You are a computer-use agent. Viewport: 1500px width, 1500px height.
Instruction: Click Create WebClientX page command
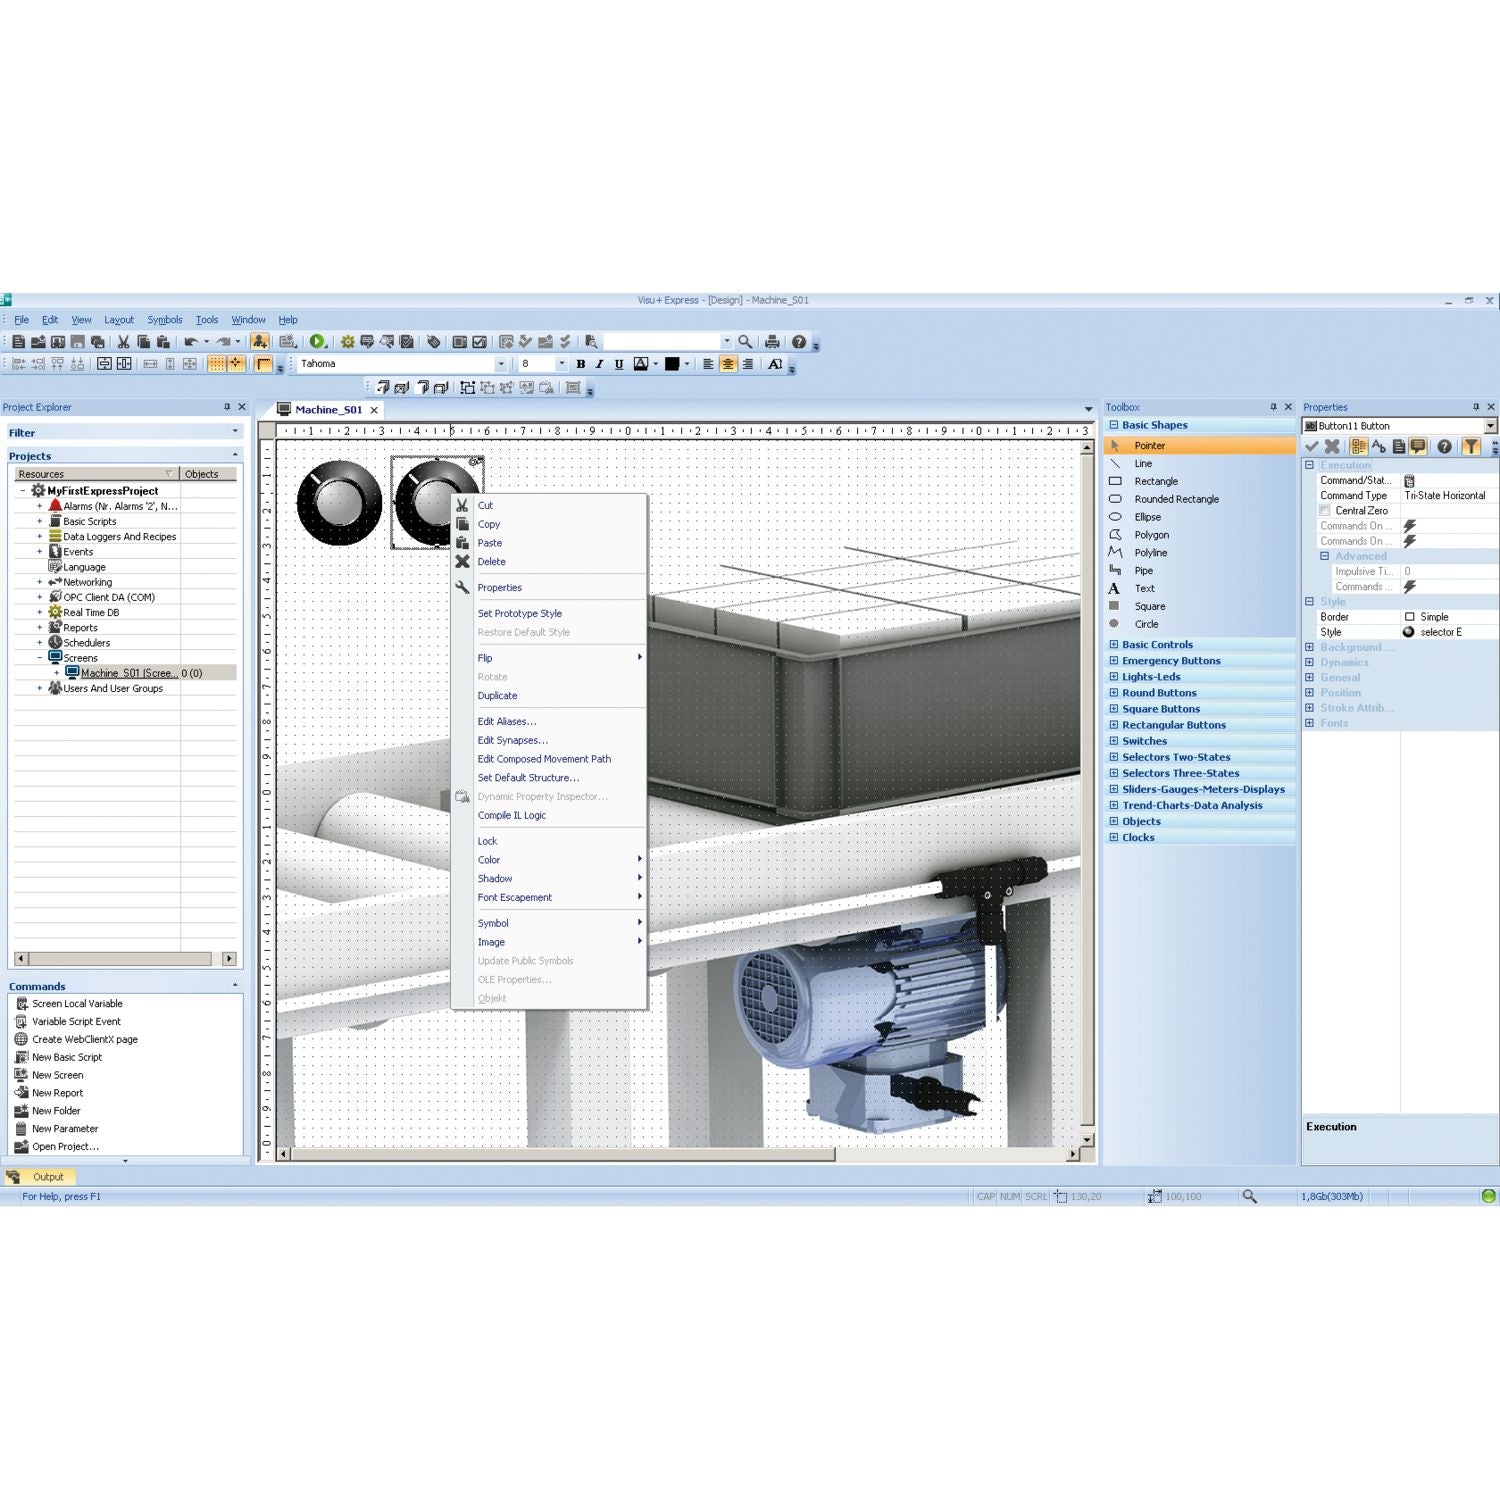[x=84, y=1039]
